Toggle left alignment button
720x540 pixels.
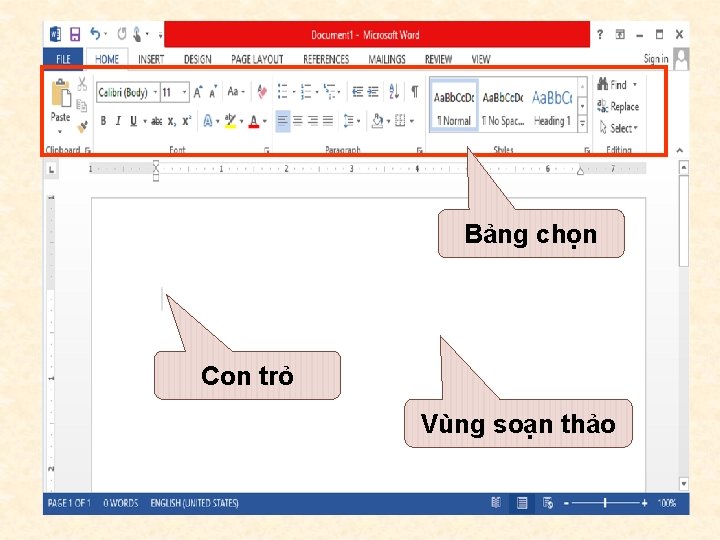[x=282, y=121]
